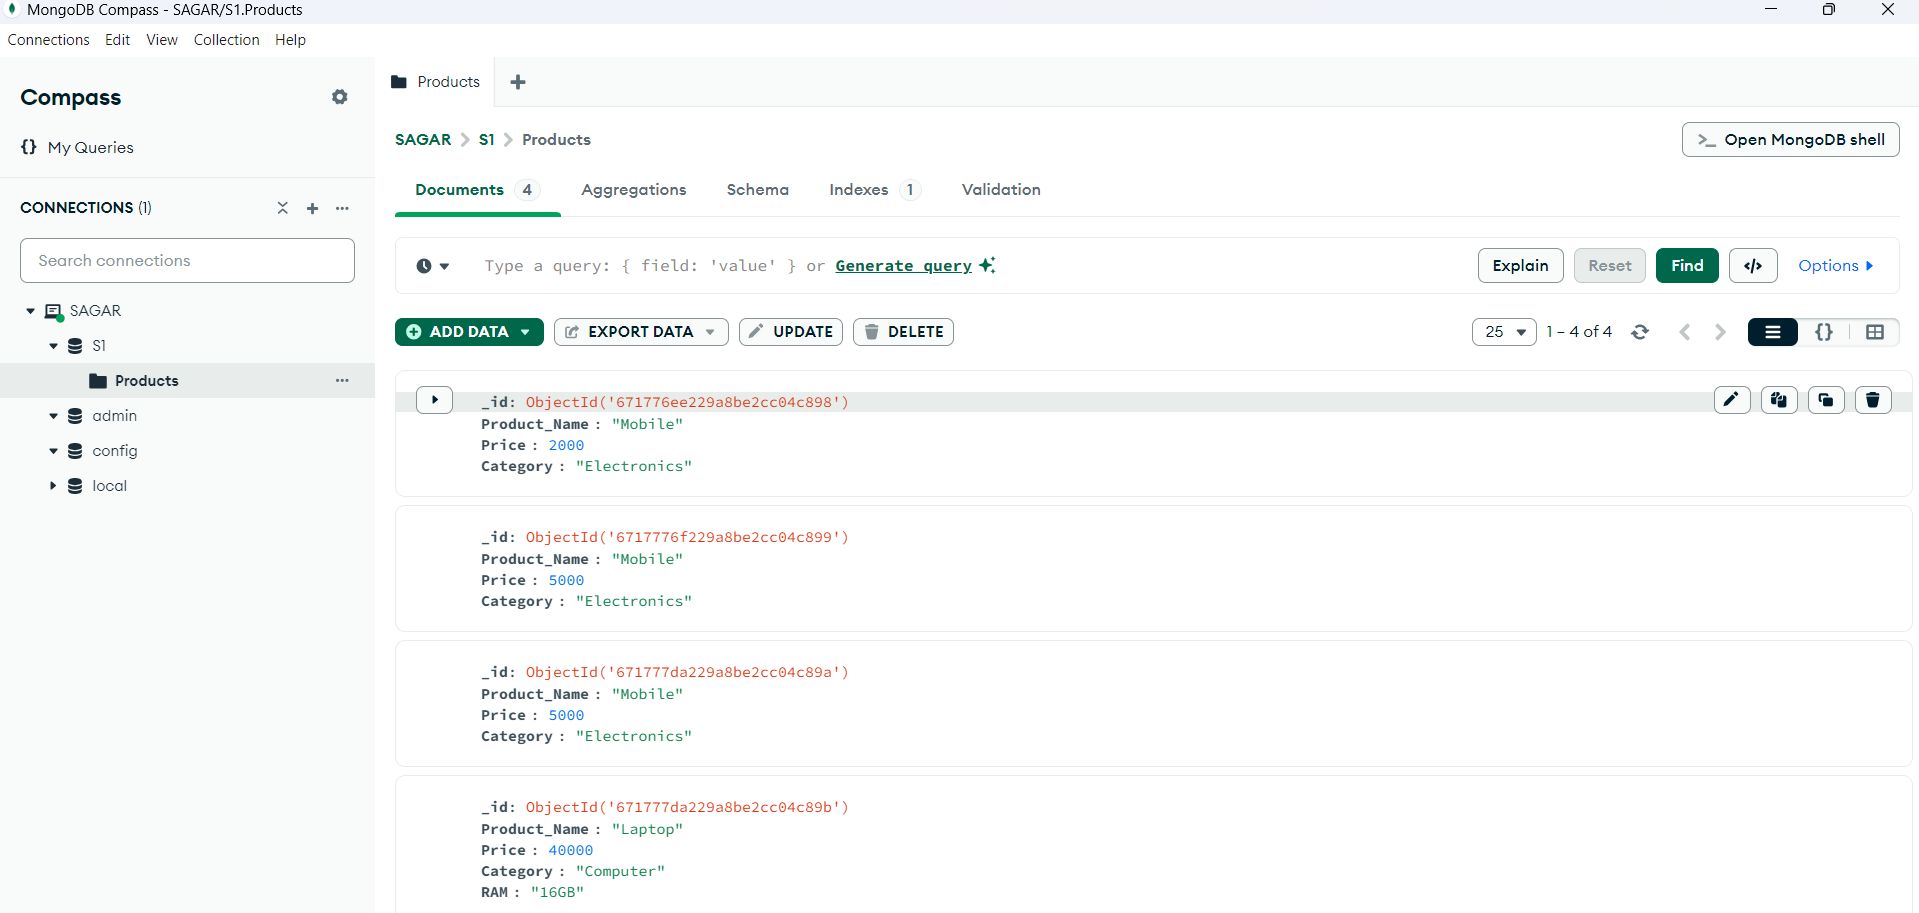The height and width of the screenshot is (913, 1919).
Task: Open the documents-per-page dropdown
Action: 1503,331
